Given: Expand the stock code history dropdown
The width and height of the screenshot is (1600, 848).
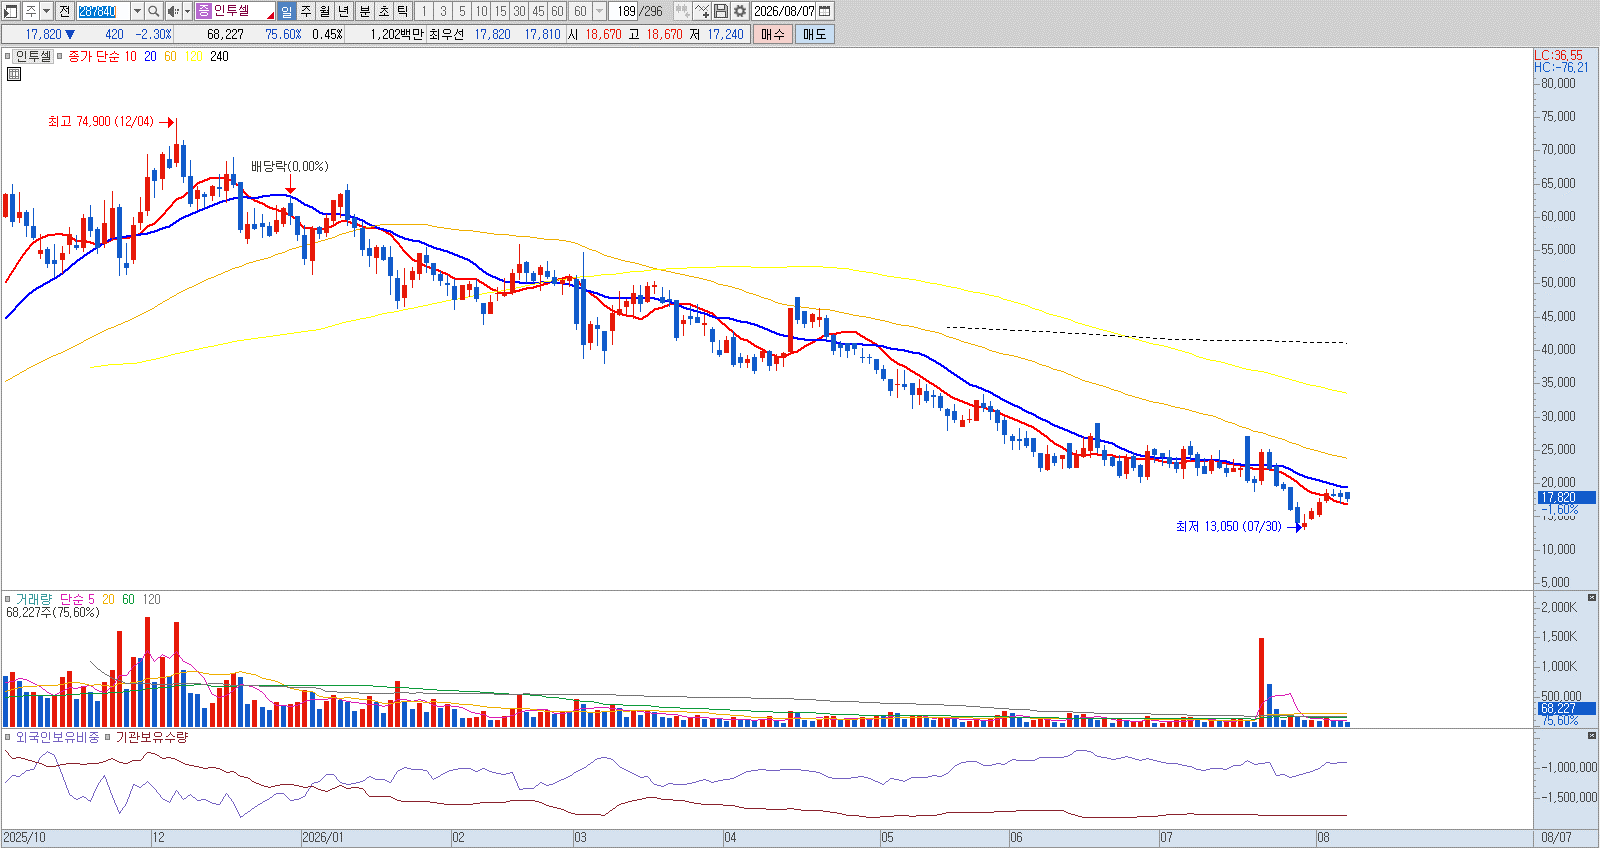Looking at the screenshot, I should click(x=137, y=11).
